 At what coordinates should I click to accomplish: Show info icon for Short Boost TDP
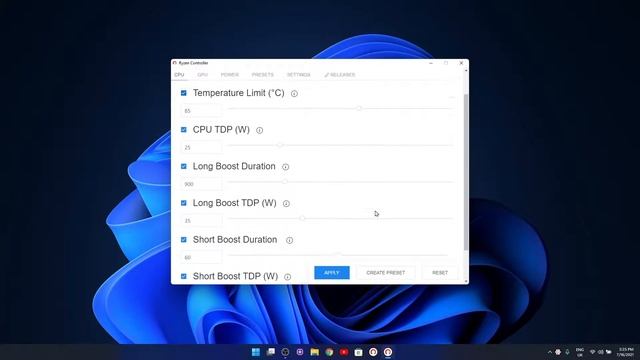click(x=288, y=277)
